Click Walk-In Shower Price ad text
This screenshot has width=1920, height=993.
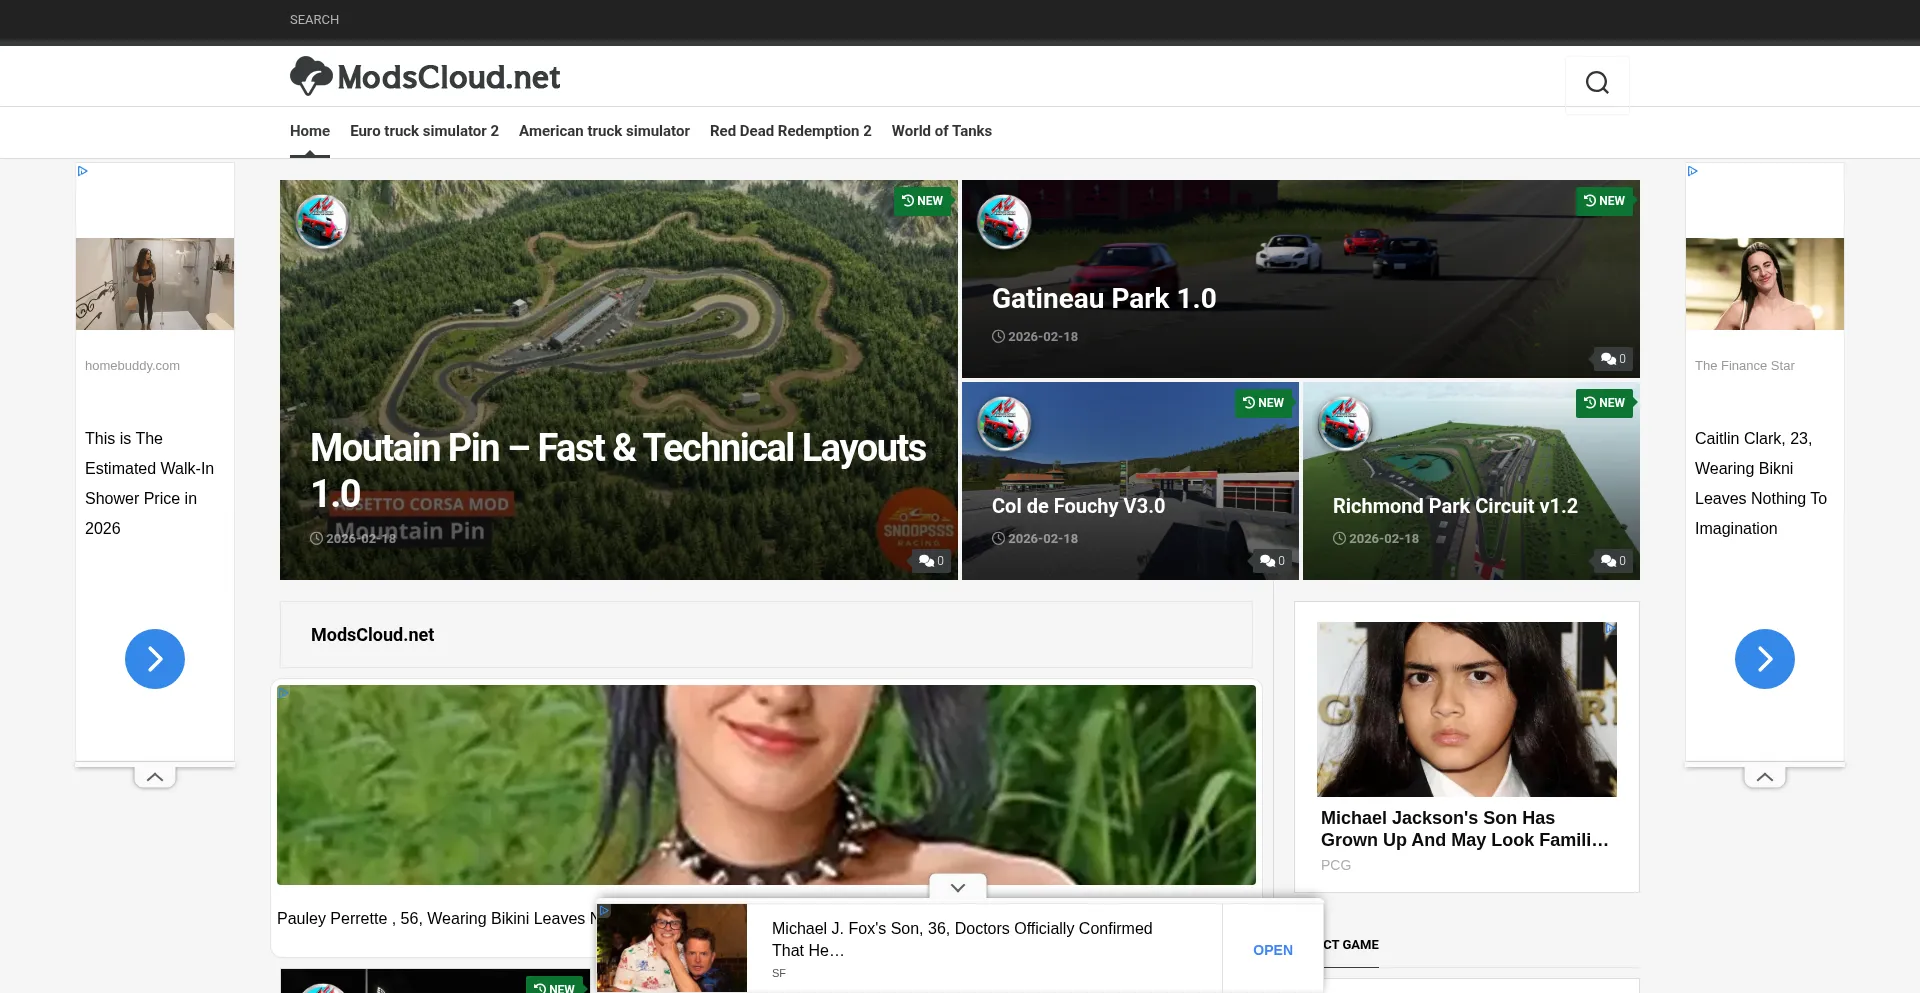[150, 483]
